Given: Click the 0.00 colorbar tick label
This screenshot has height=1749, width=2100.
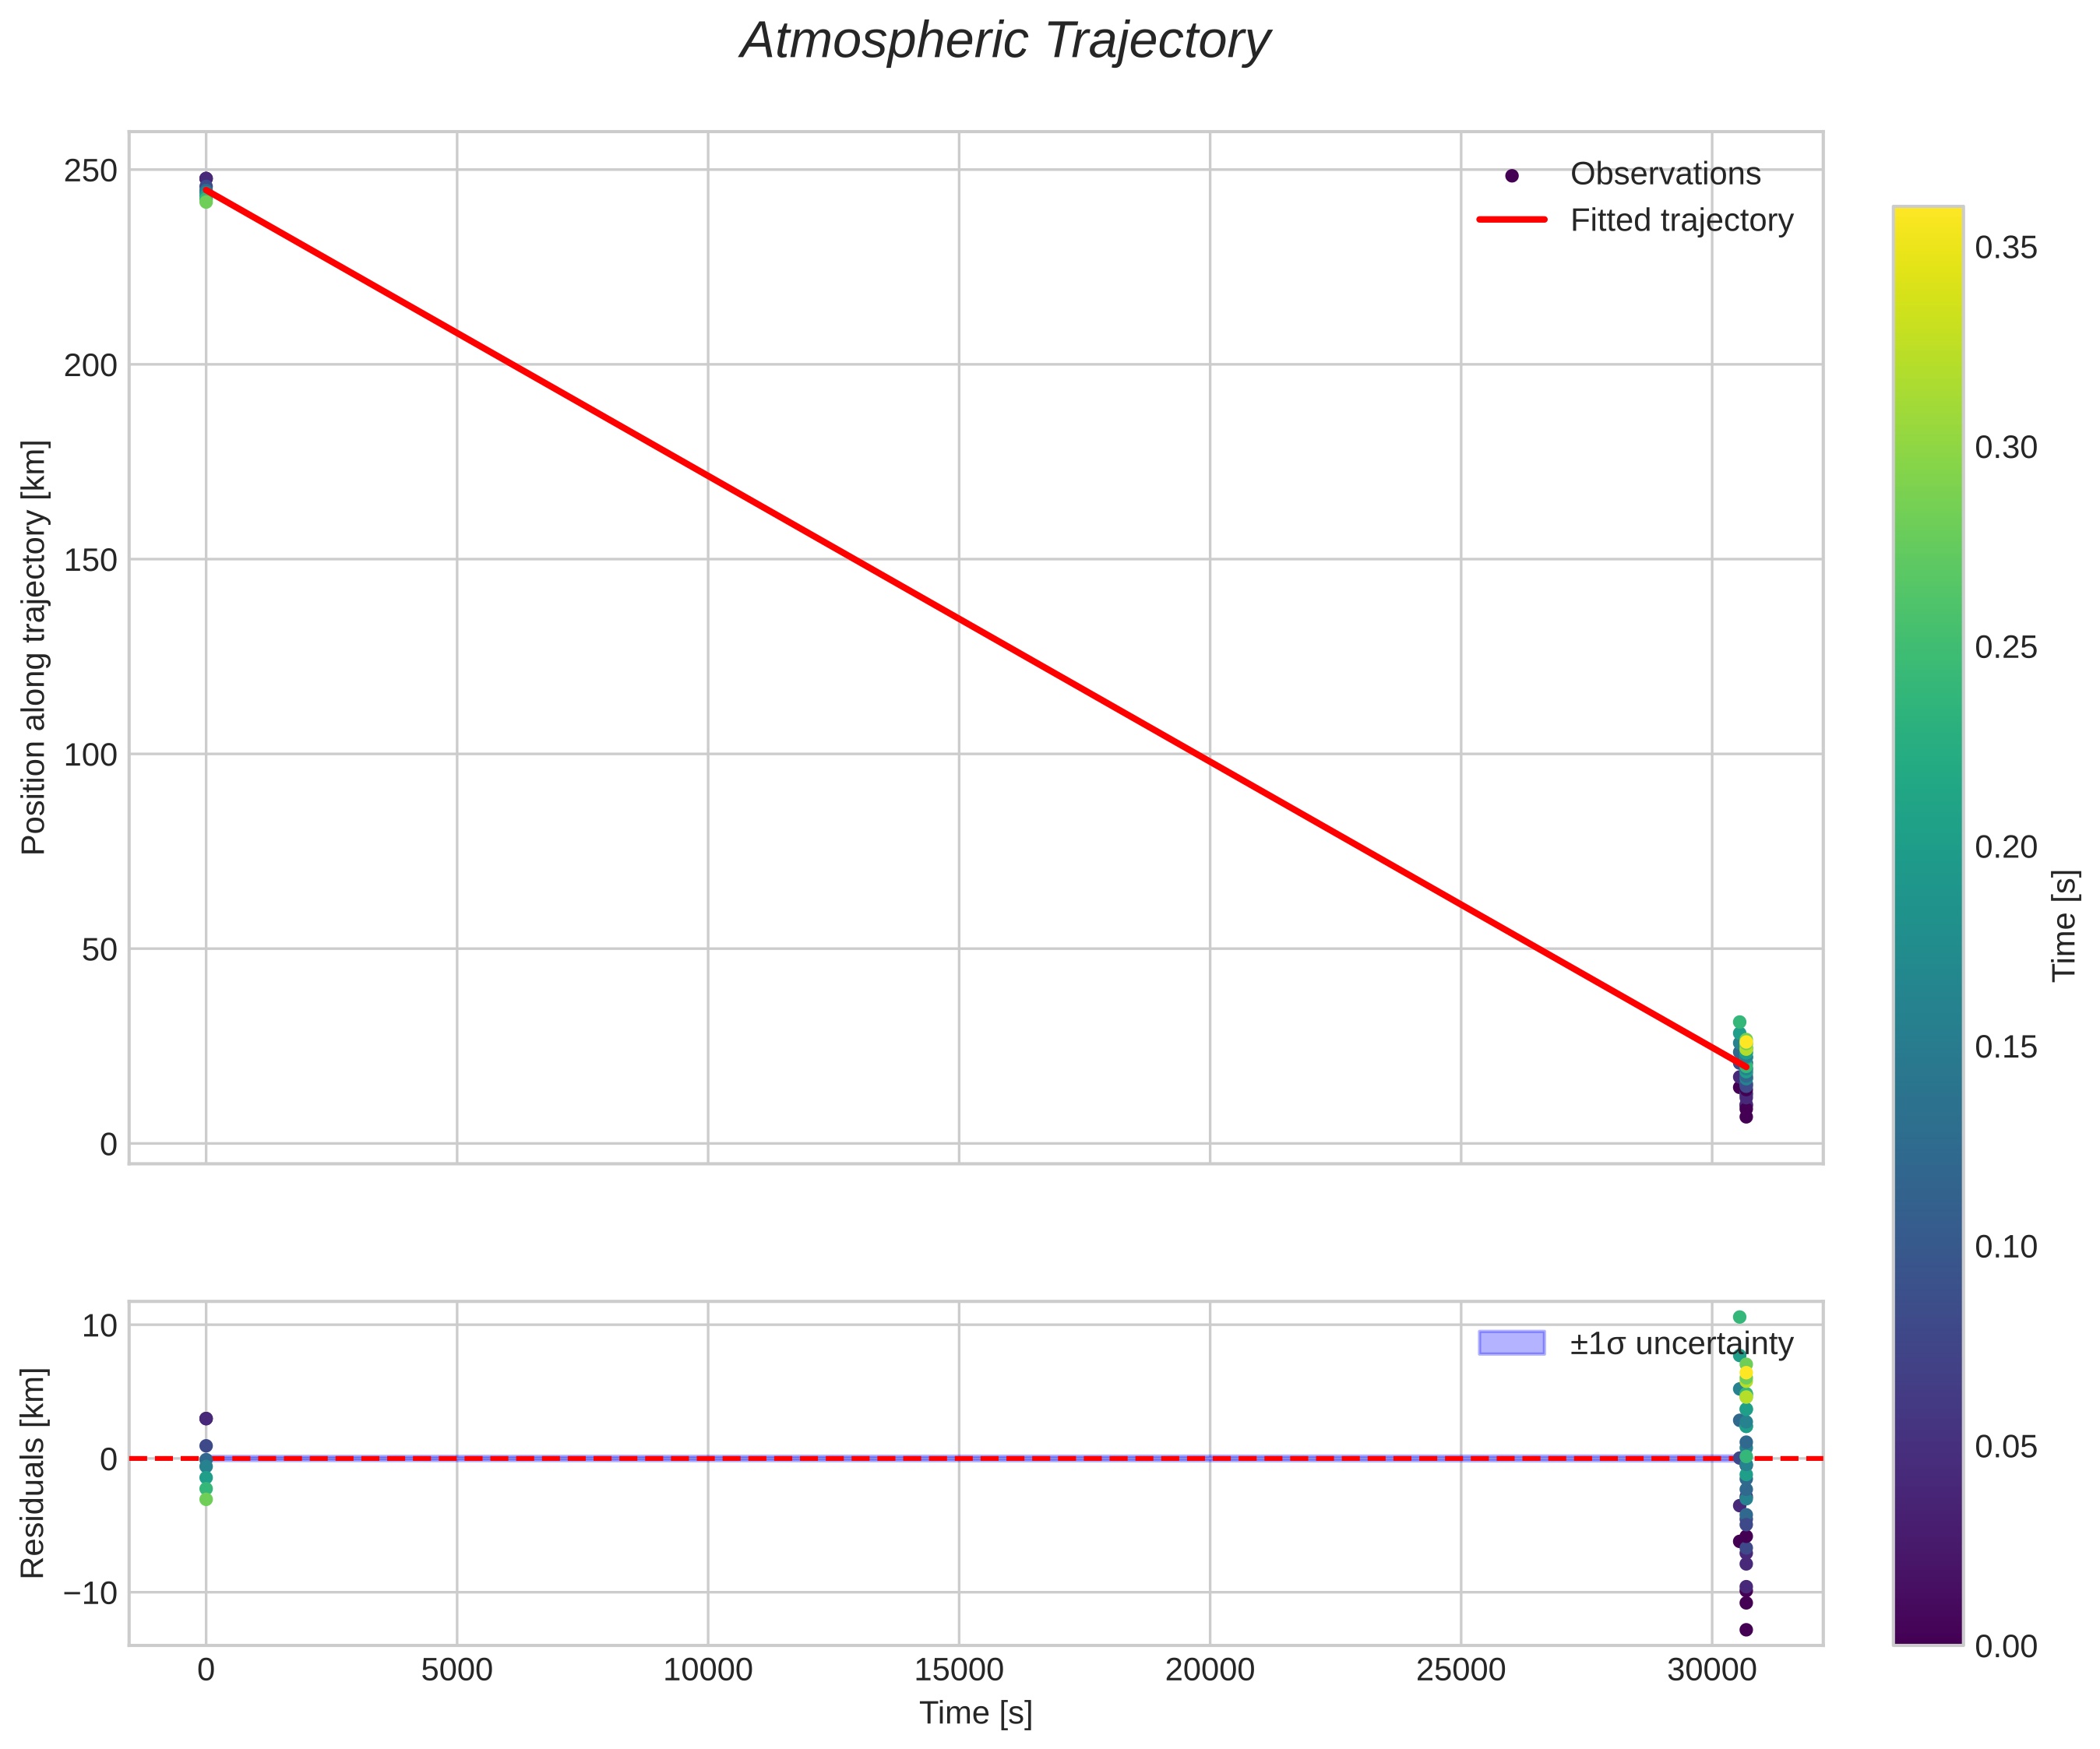Looking at the screenshot, I should tap(2005, 1646).
